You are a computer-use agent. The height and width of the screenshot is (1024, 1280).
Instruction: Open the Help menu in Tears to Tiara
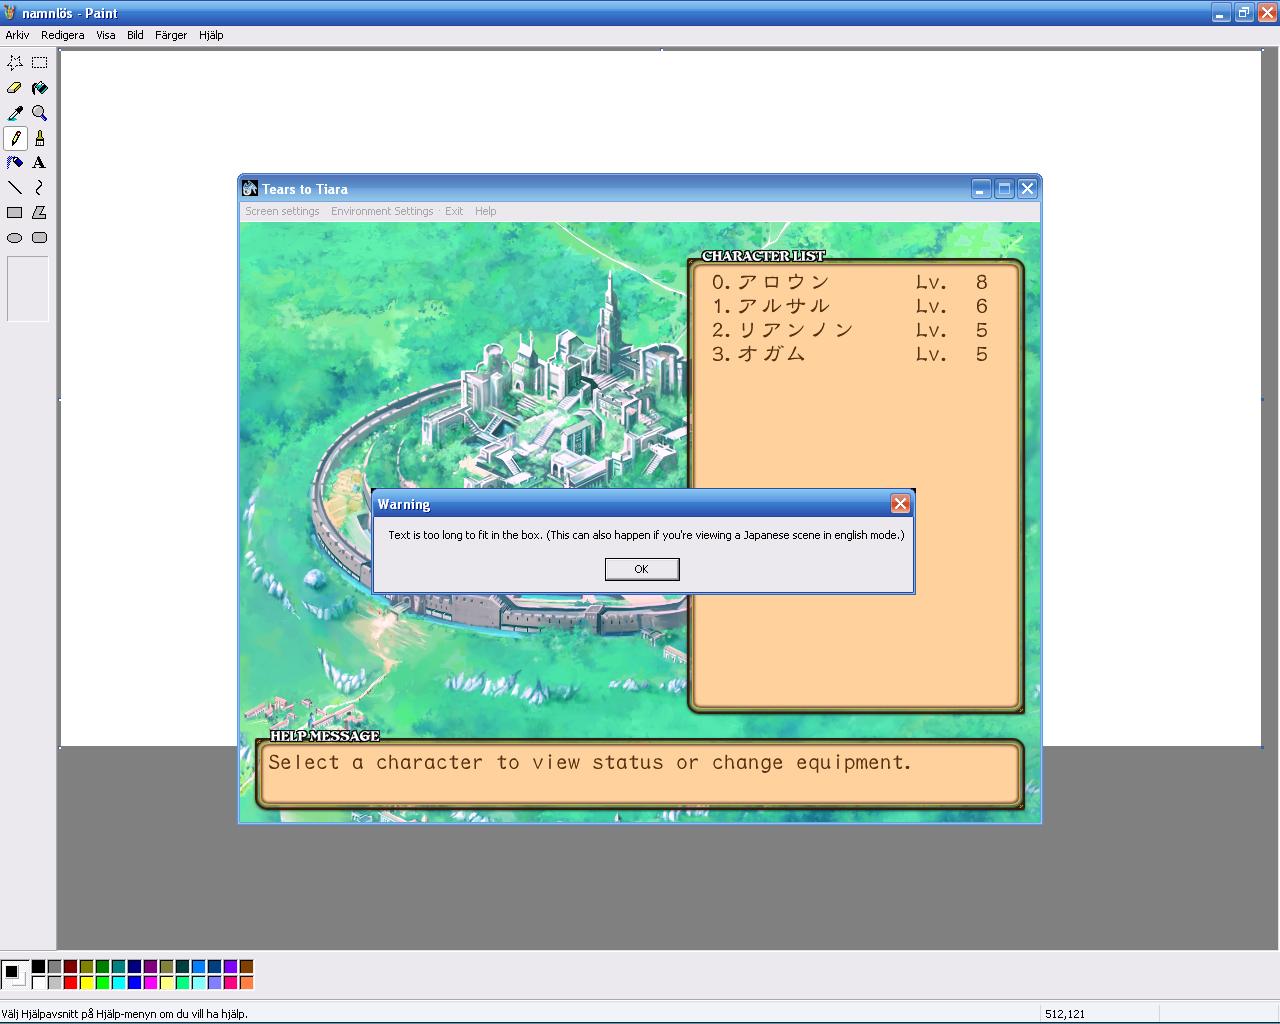tap(485, 211)
